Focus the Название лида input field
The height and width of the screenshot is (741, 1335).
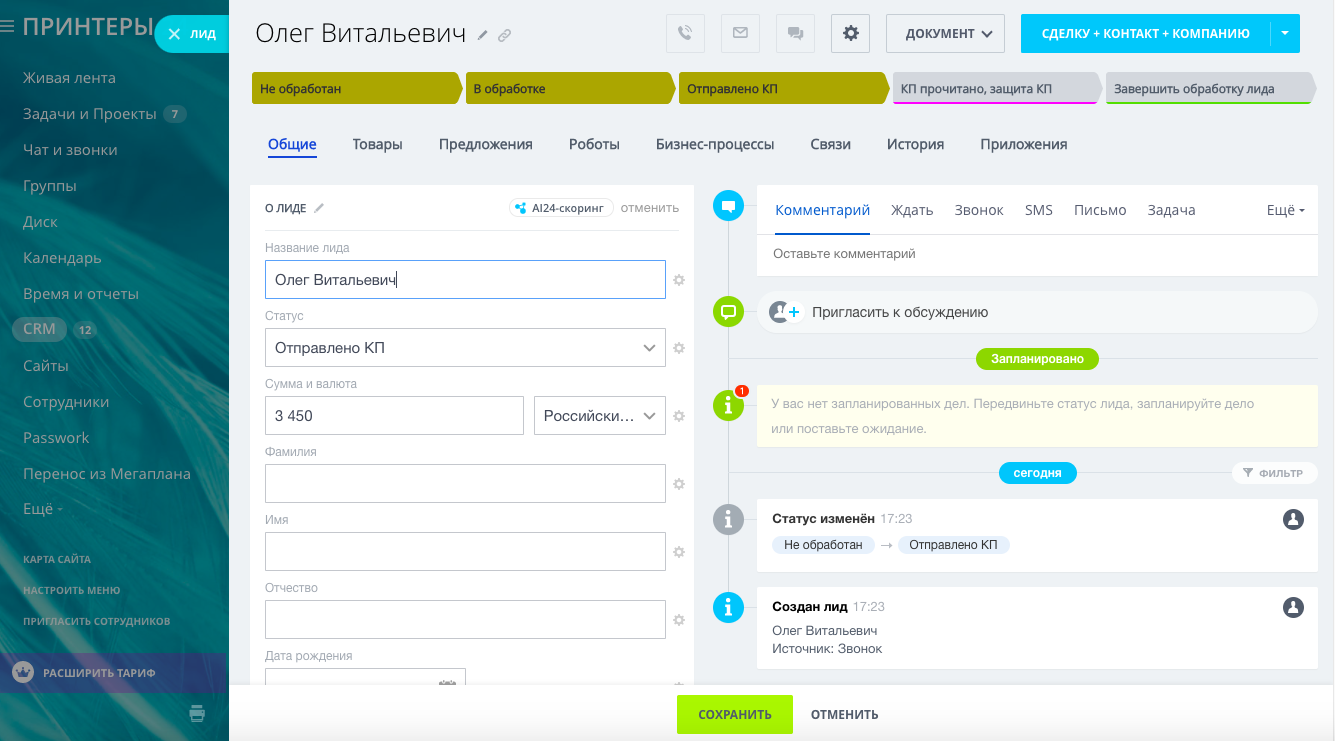(465, 280)
